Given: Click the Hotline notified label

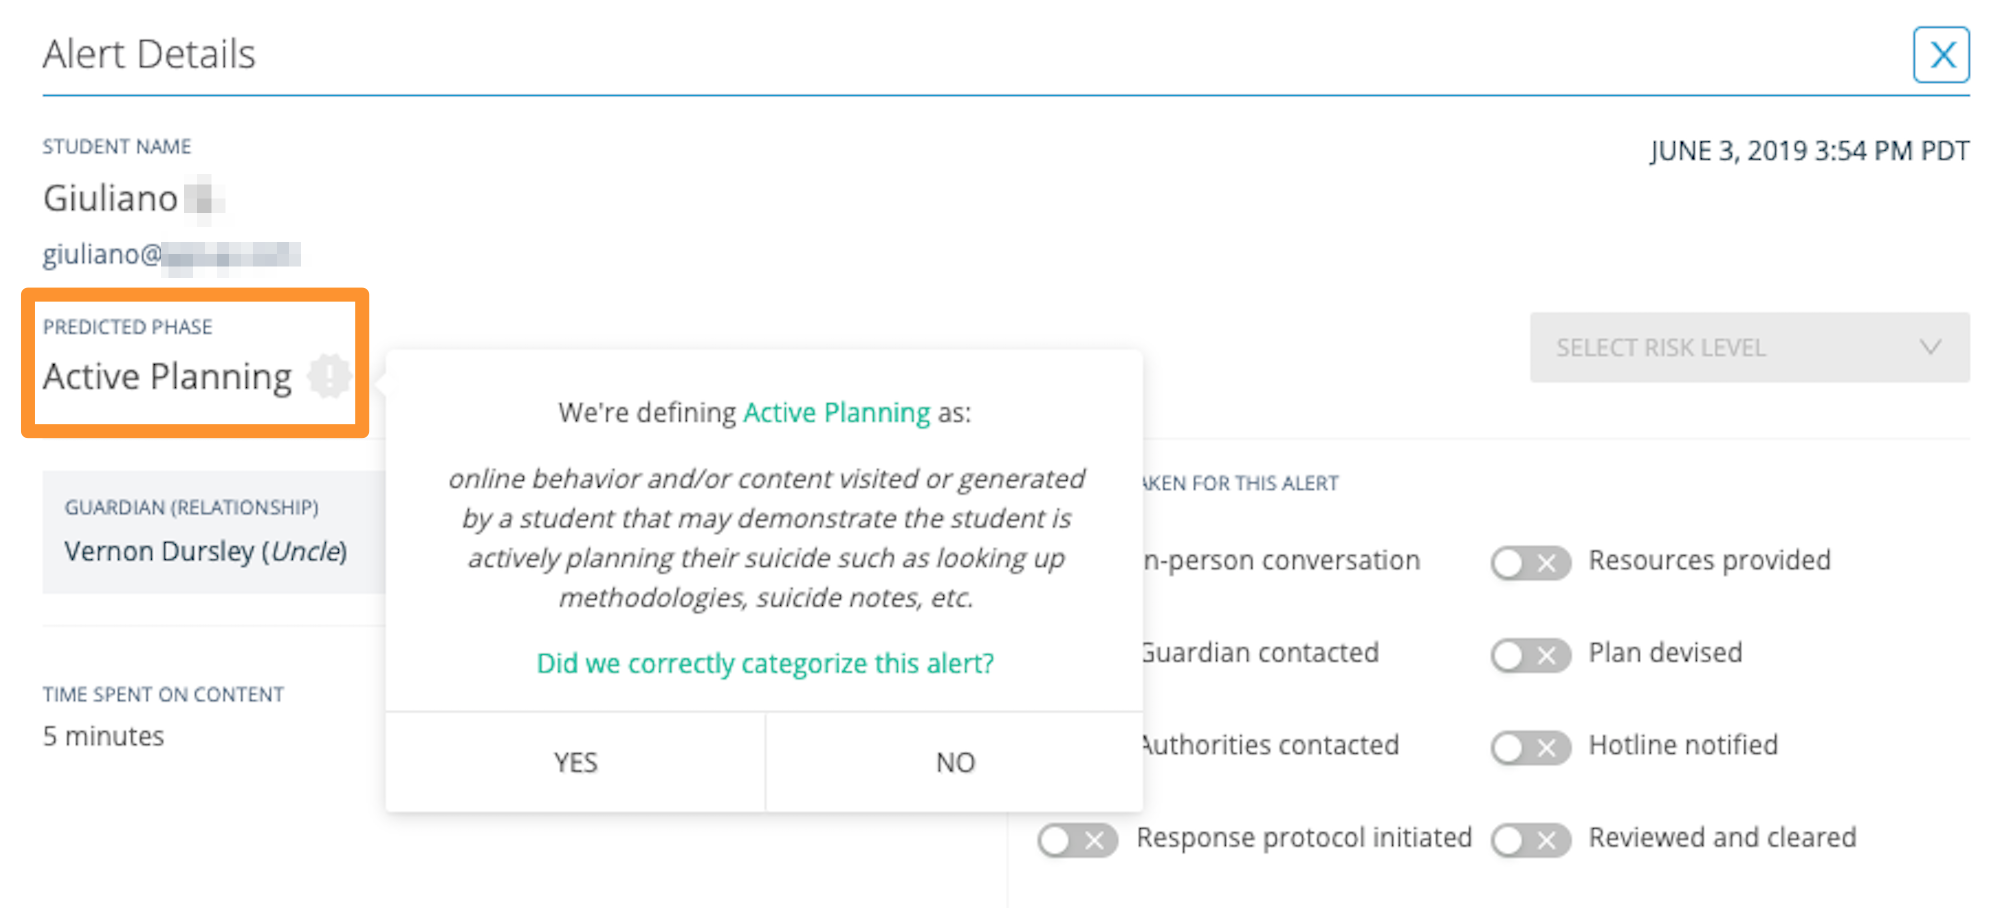Looking at the screenshot, I should (1683, 745).
